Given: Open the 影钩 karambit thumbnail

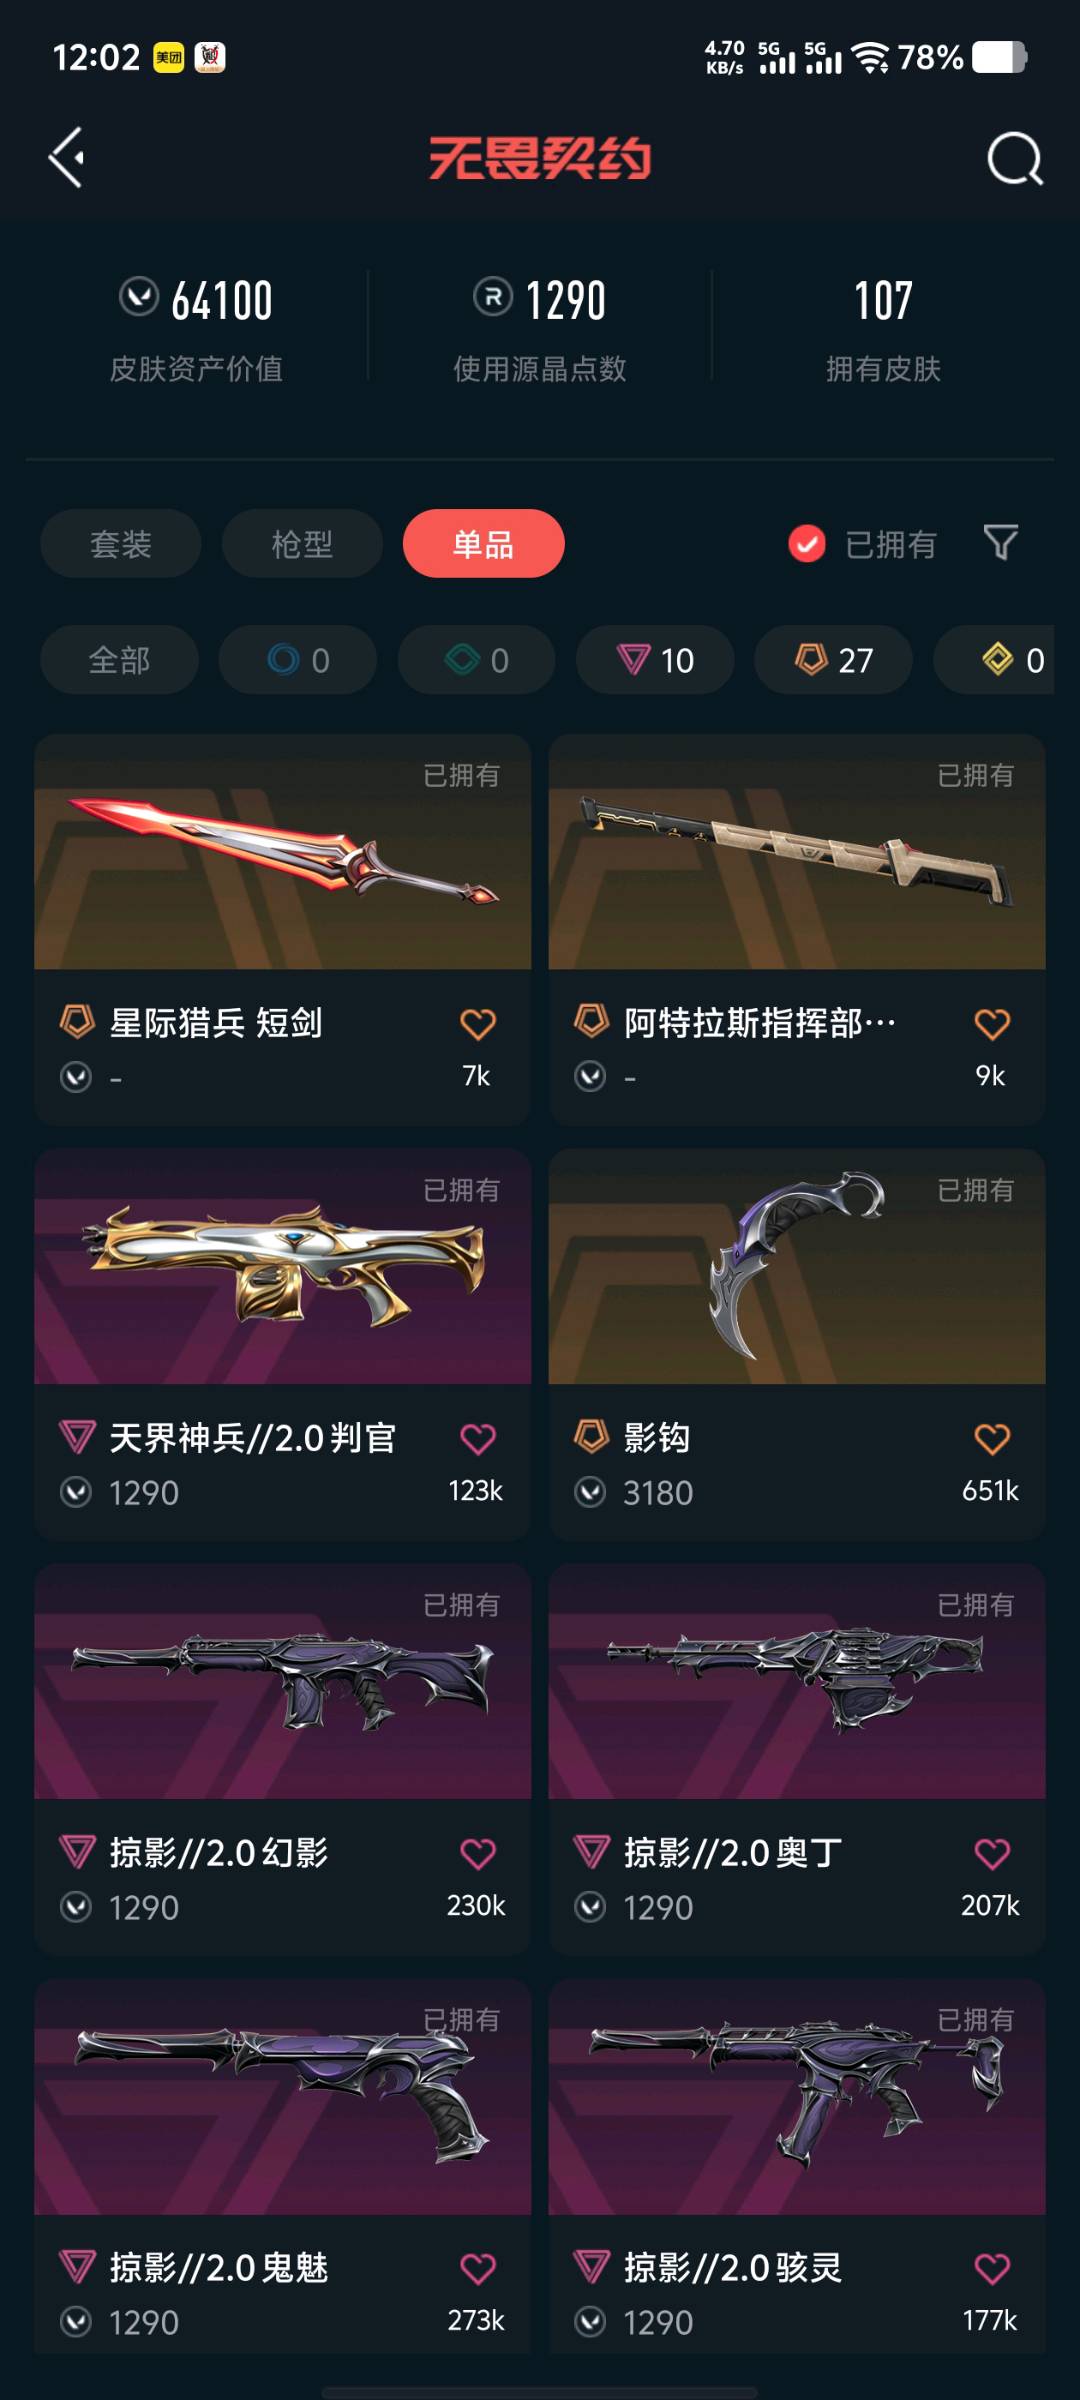Looking at the screenshot, I should tap(797, 1266).
